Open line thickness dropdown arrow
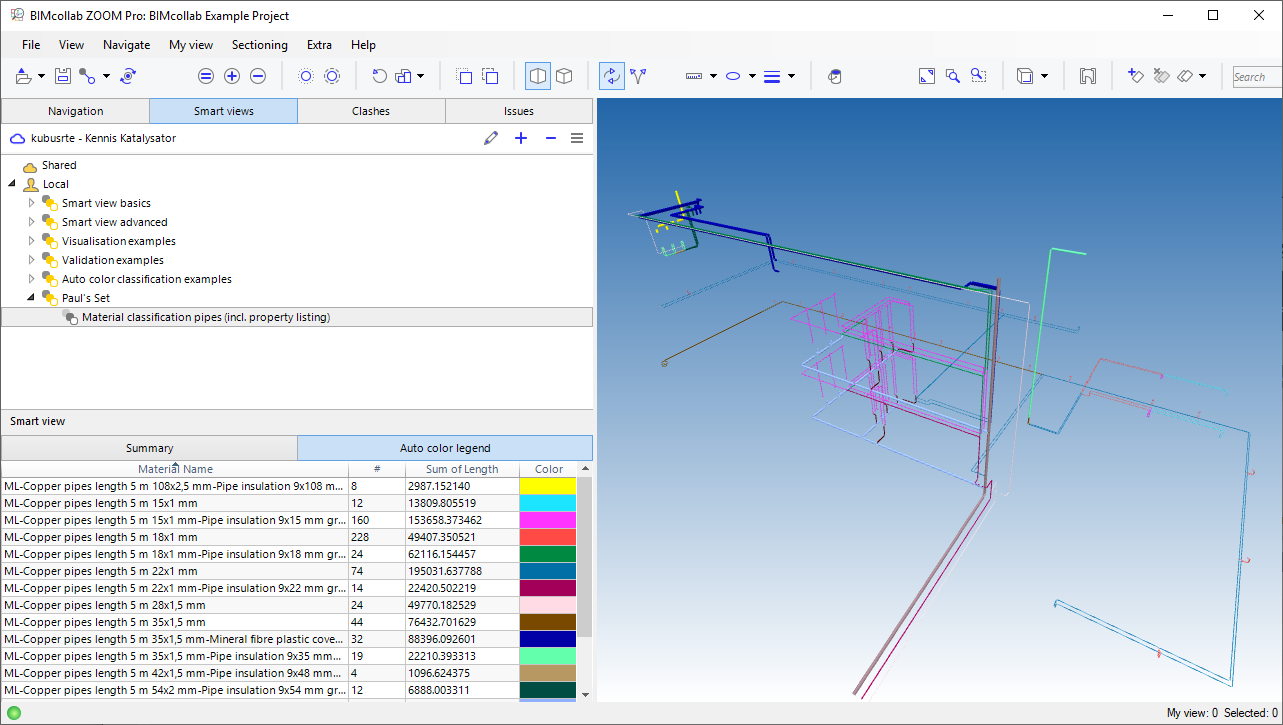The width and height of the screenshot is (1283, 725). click(791, 76)
